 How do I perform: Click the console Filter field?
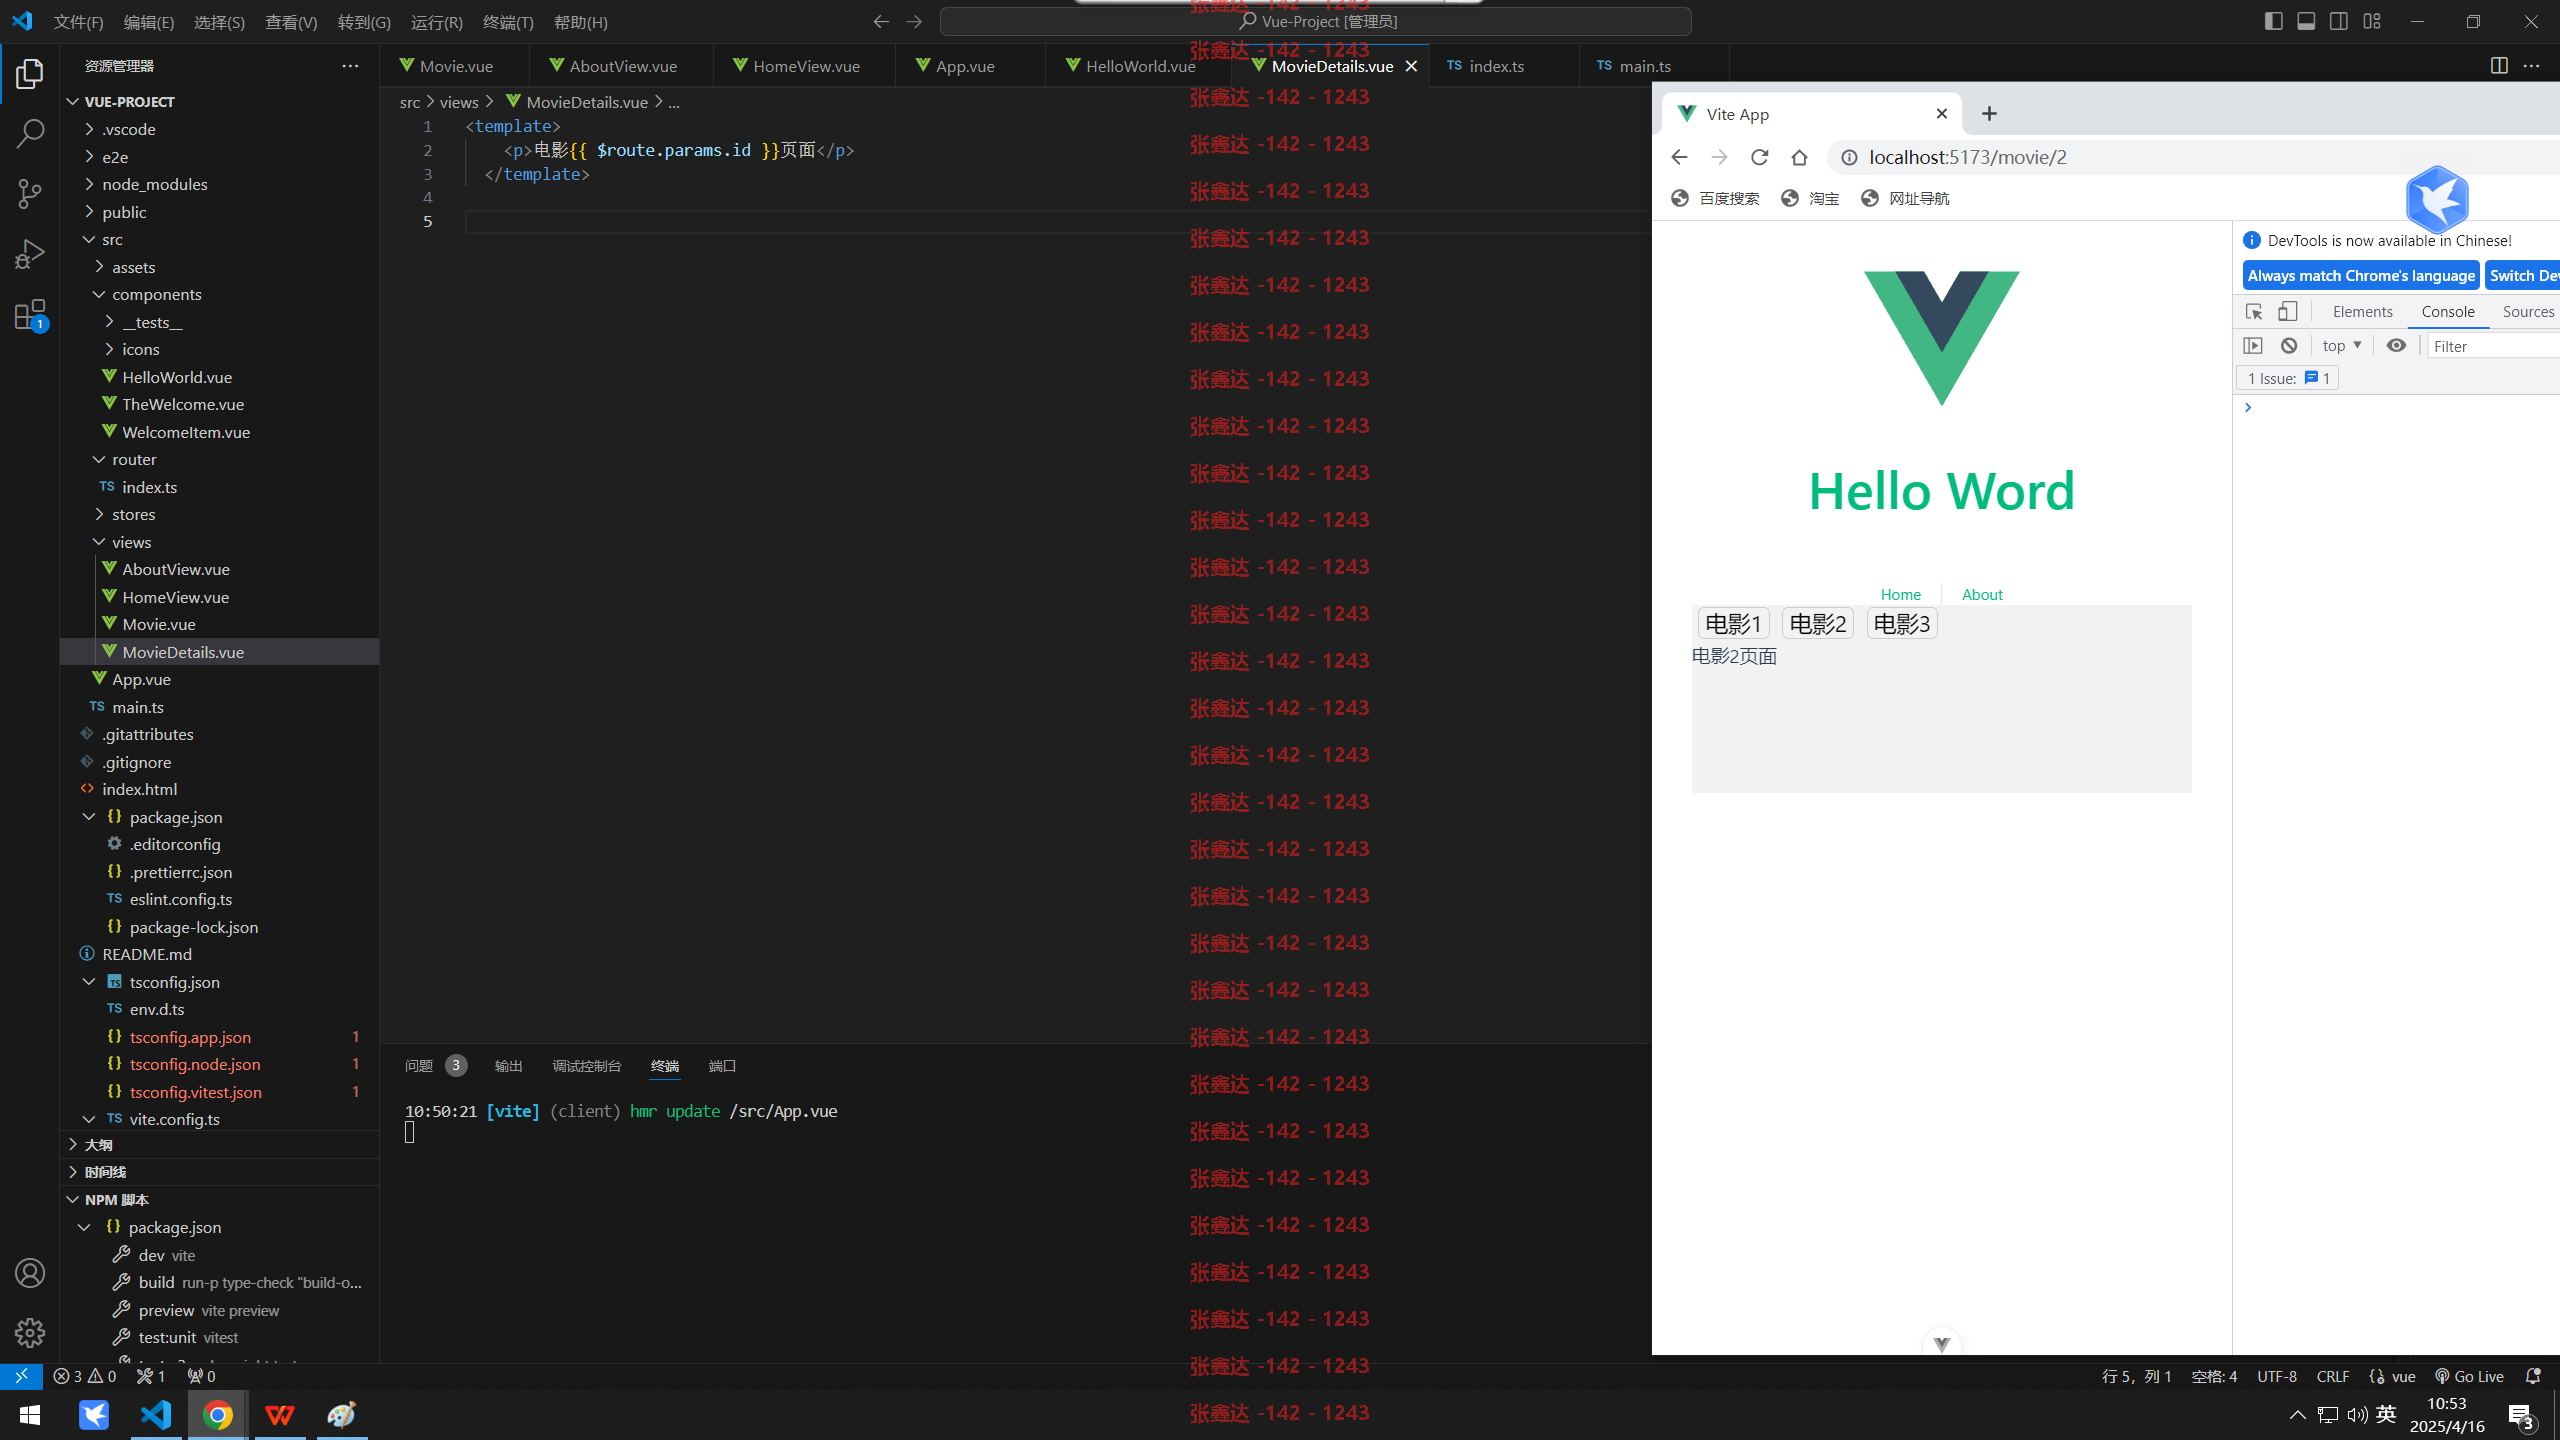(x=2494, y=346)
